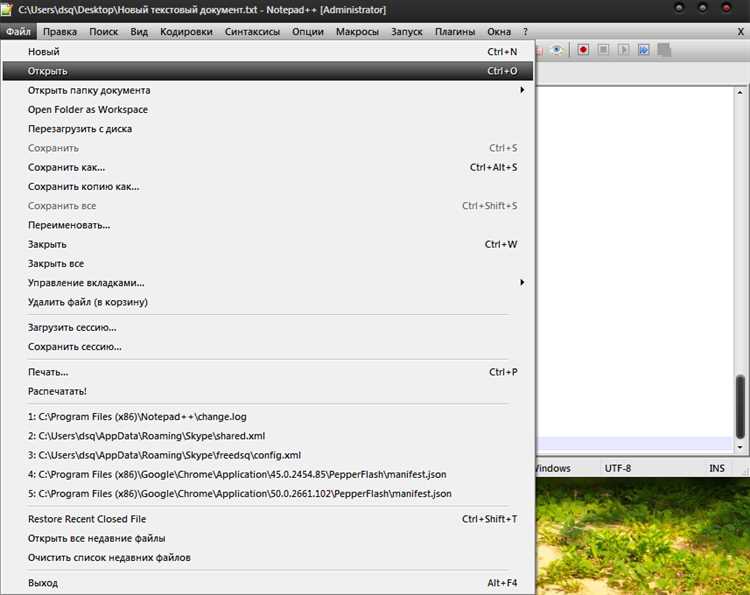Image resolution: width=750 pixels, height=595 pixels.
Task: Open recent file 3: freedsq config.xml
Action: pyautogui.click(x=268, y=455)
